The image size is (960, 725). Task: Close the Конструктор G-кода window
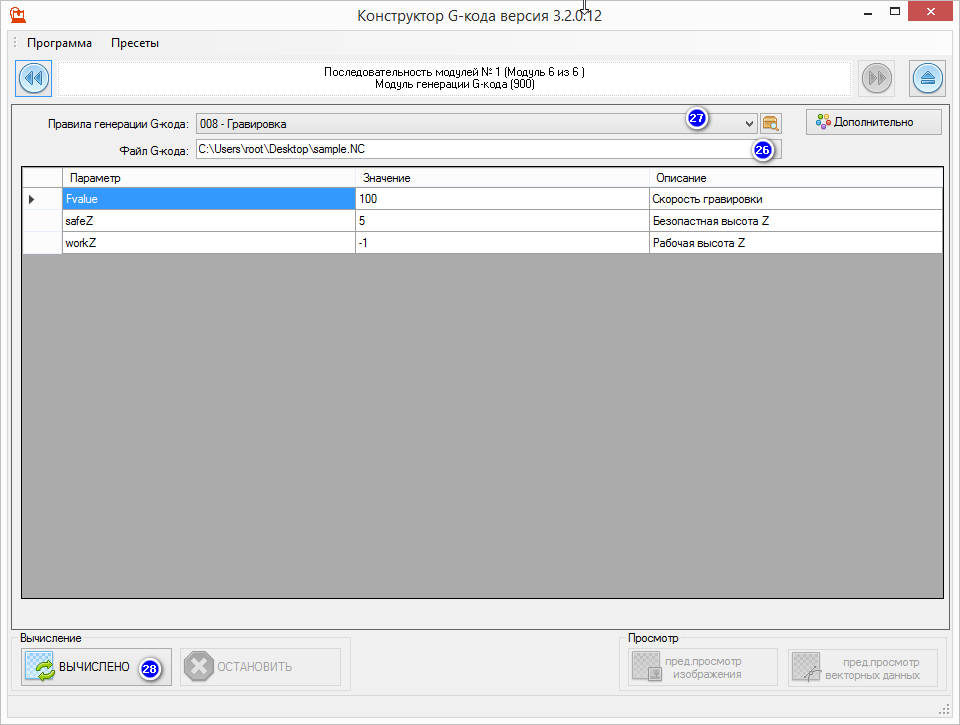931,12
